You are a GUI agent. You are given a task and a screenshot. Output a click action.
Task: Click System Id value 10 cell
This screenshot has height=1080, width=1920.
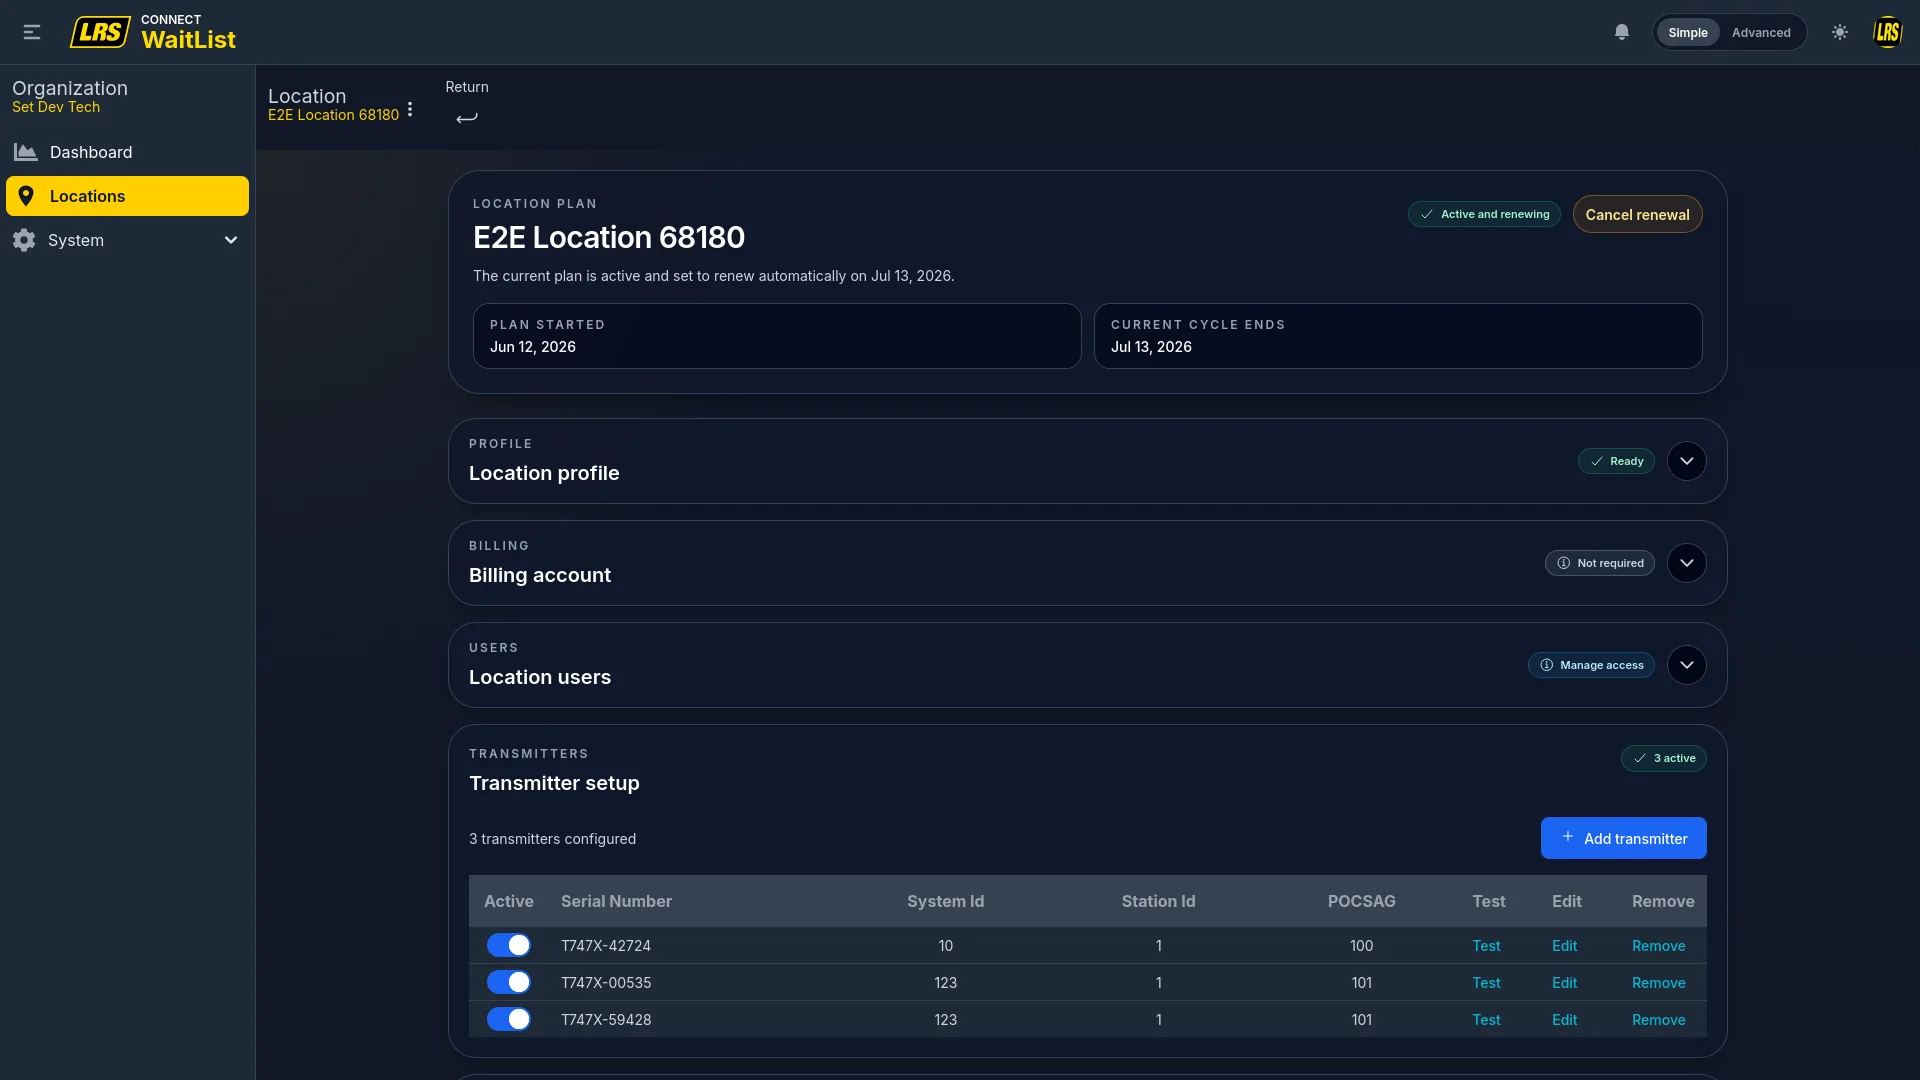[x=945, y=945]
